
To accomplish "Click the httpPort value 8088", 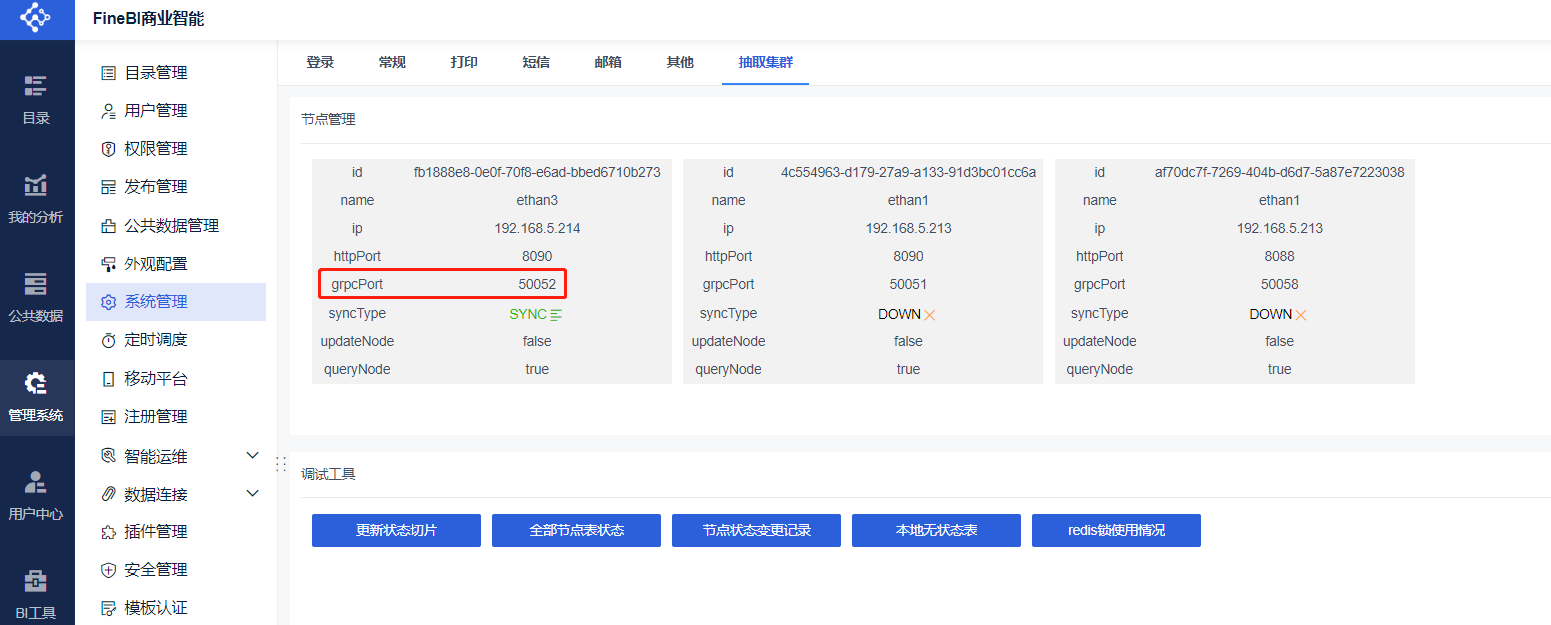I will 1279,256.
